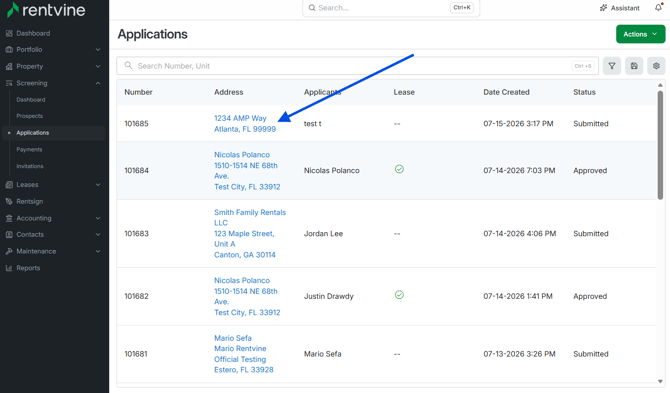Collapse the Screening menu chevron
The width and height of the screenshot is (670, 393).
(x=98, y=83)
